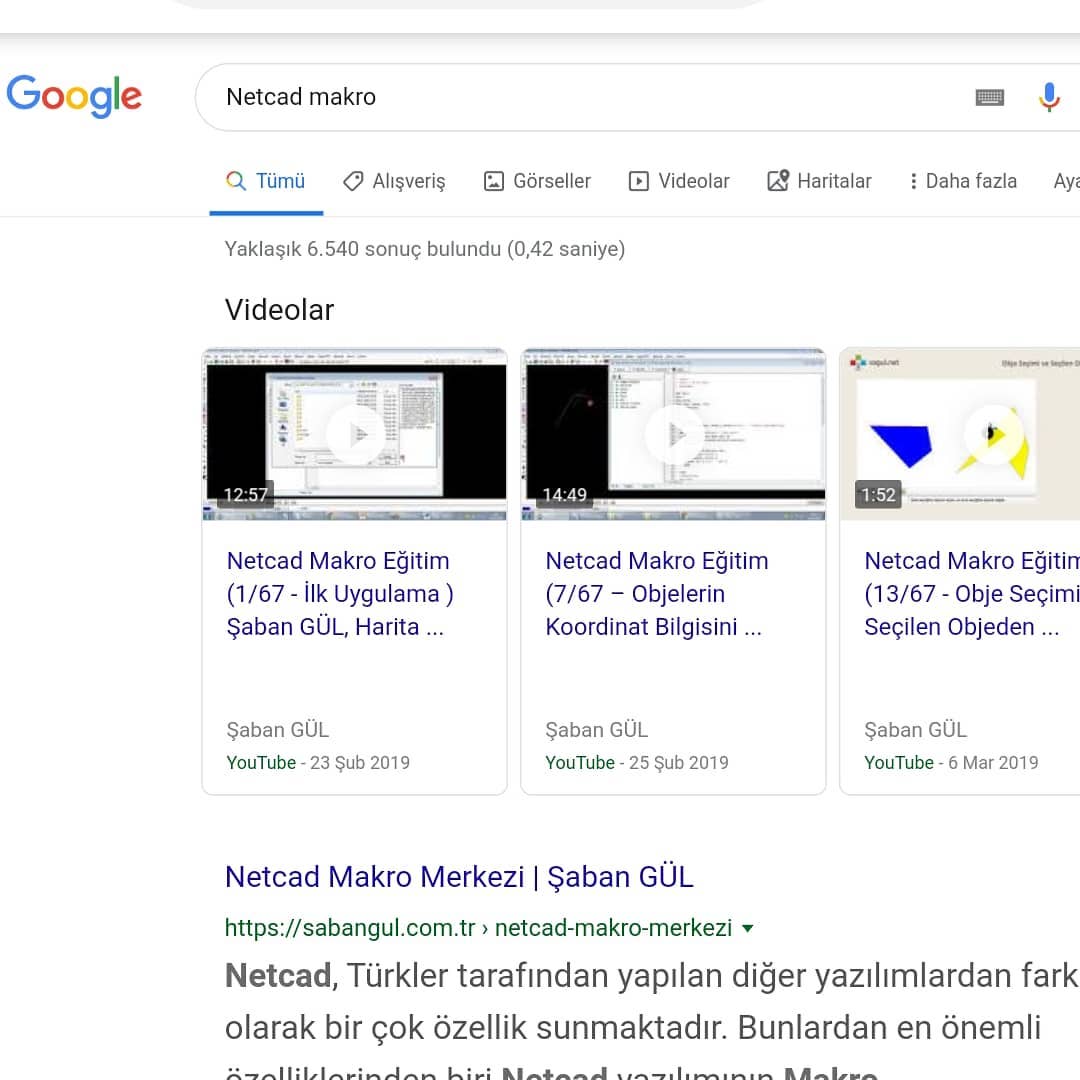Click the Alışveriş shopping tag icon
This screenshot has width=1080, height=1080.
(x=353, y=181)
